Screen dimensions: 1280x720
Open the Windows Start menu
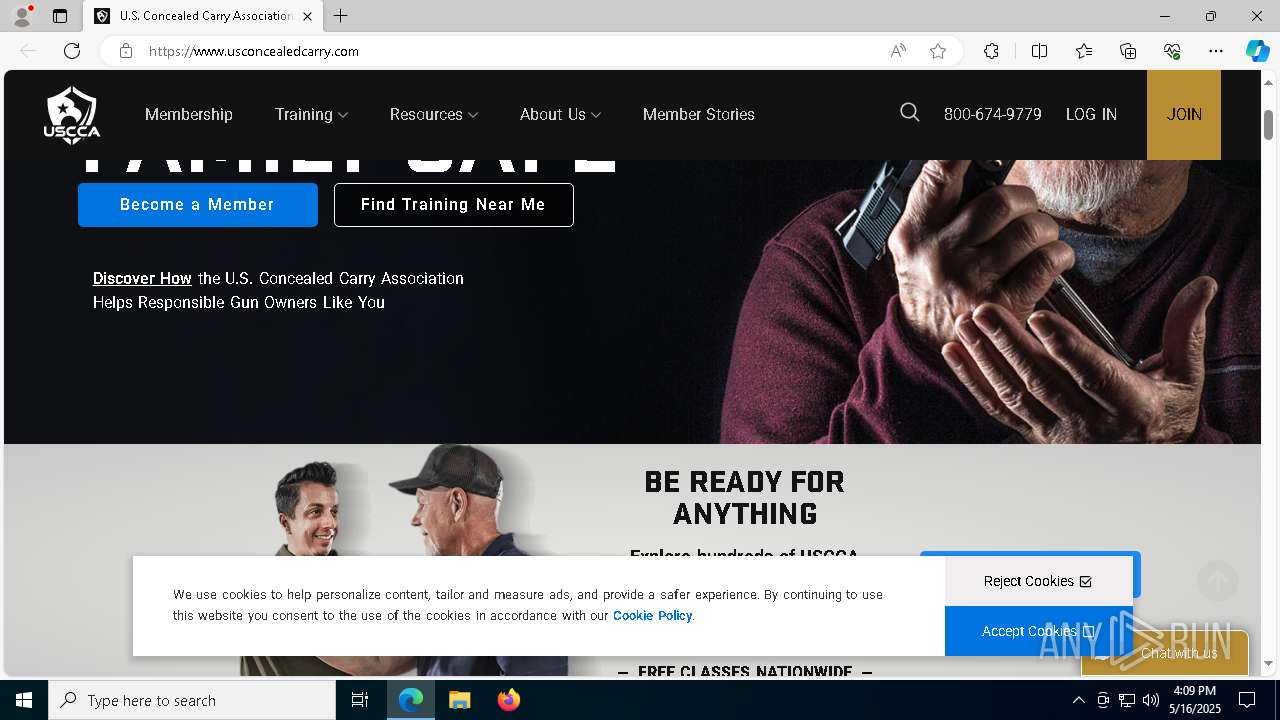click(24, 700)
